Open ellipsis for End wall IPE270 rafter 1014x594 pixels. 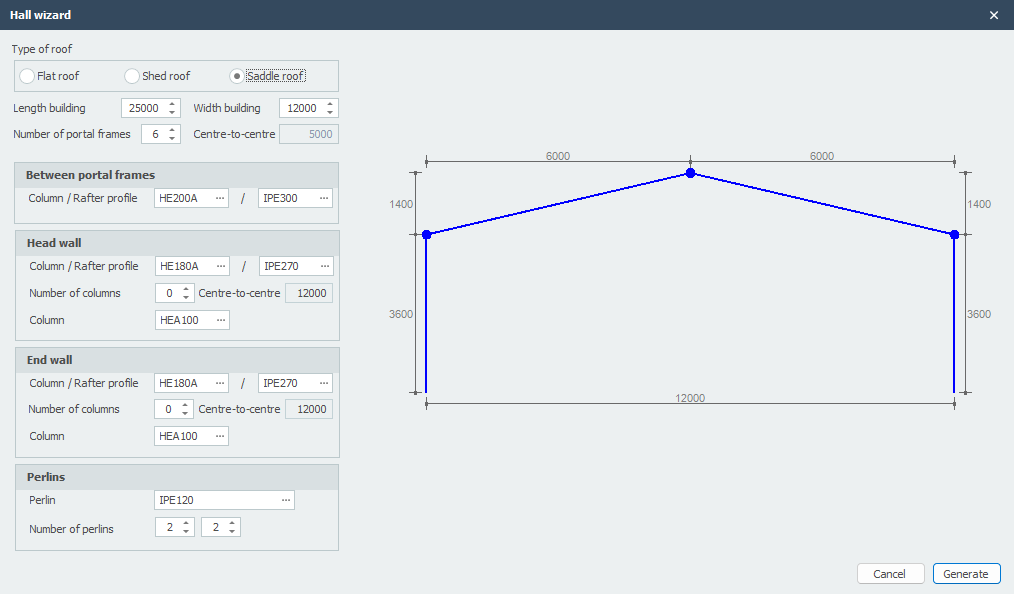(x=324, y=383)
